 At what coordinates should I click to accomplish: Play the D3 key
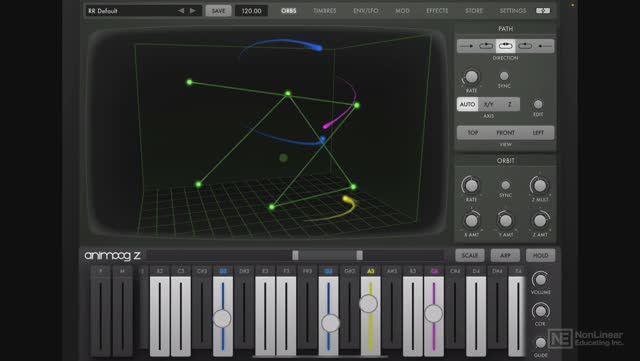[x=223, y=316]
